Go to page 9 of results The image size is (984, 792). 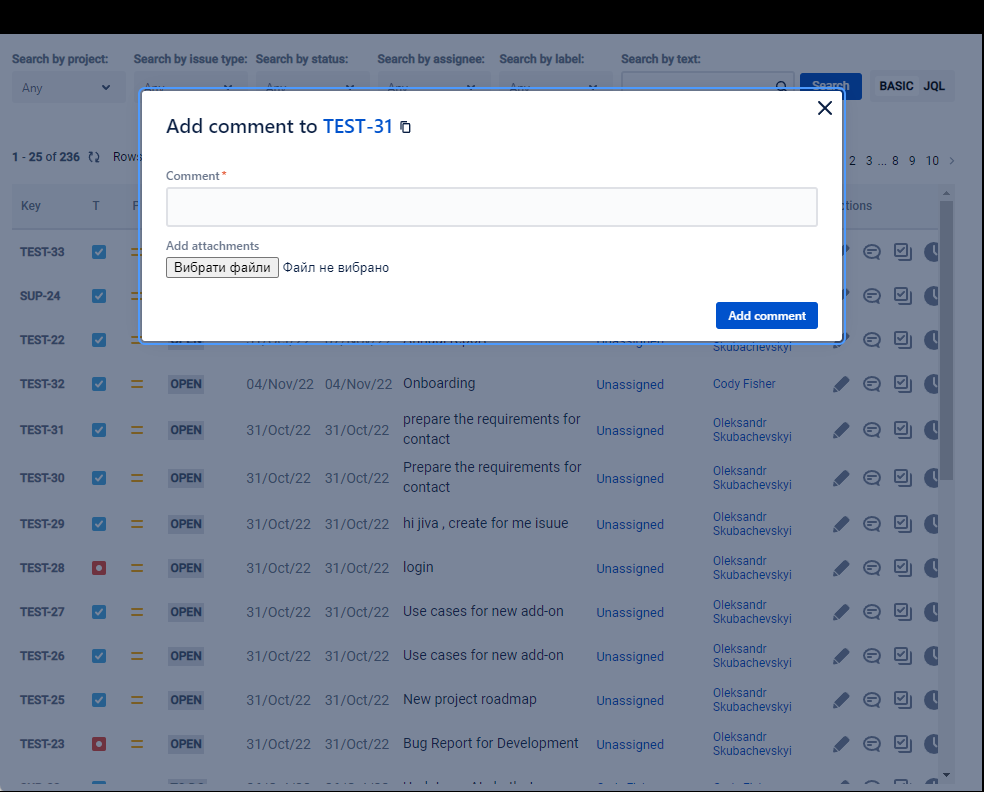pyautogui.click(x=912, y=161)
